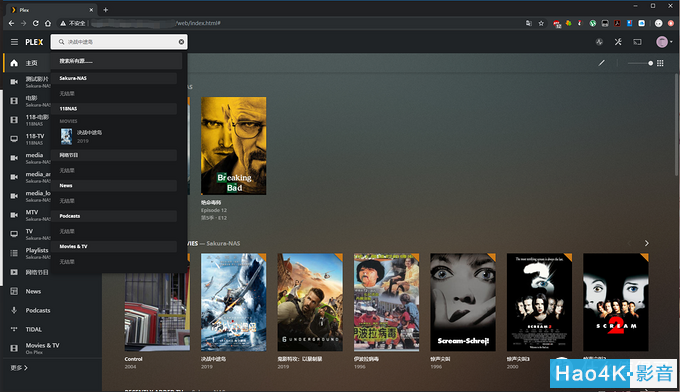Click the 118NAS header in search results

click(114, 108)
